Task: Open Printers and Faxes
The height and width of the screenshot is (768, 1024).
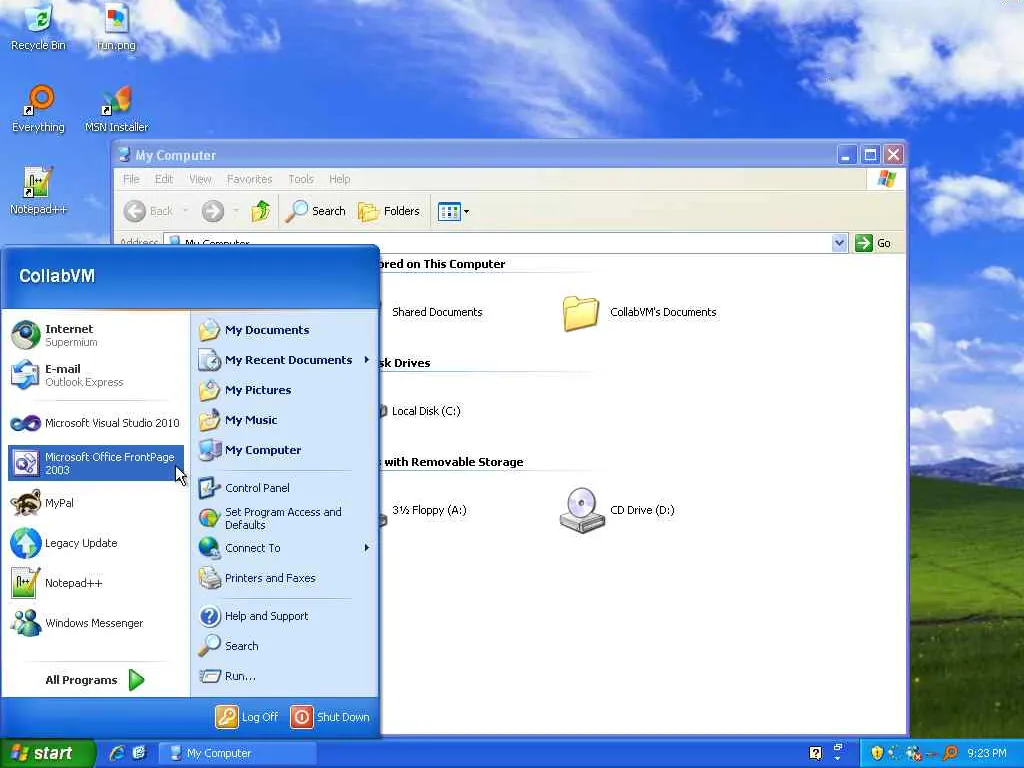Action: 285,578
